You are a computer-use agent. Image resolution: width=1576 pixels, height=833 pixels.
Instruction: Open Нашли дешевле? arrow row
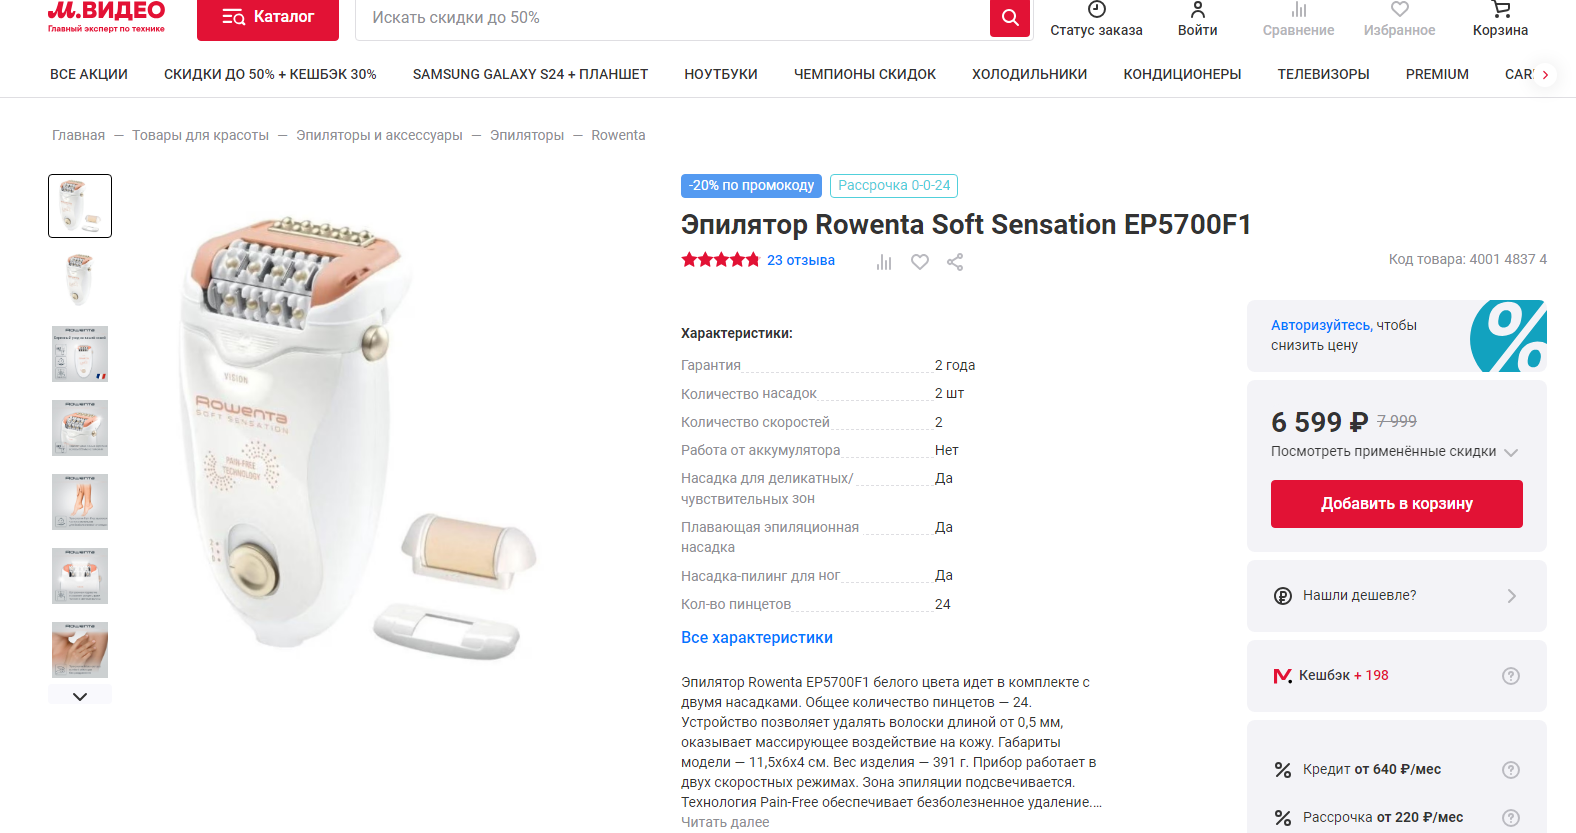(x=1397, y=596)
